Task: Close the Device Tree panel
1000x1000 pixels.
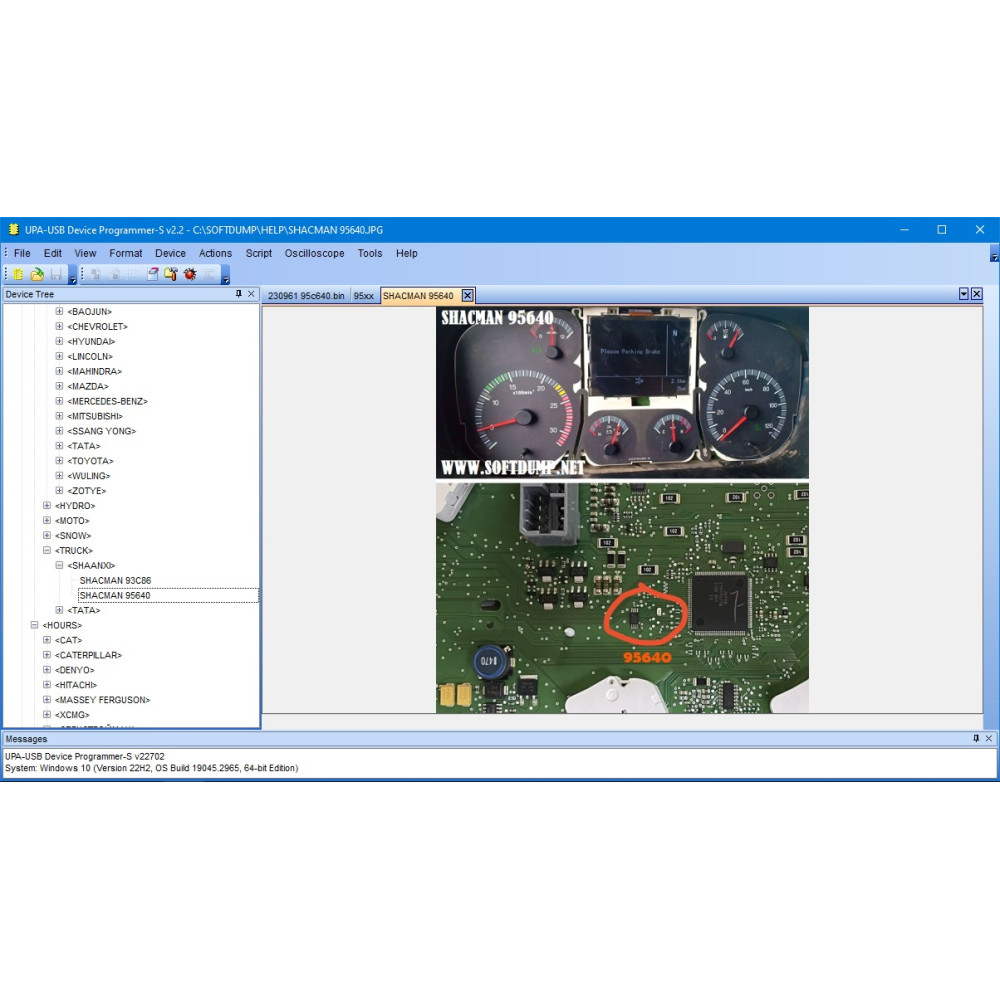Action: click(x=251, y=294)
